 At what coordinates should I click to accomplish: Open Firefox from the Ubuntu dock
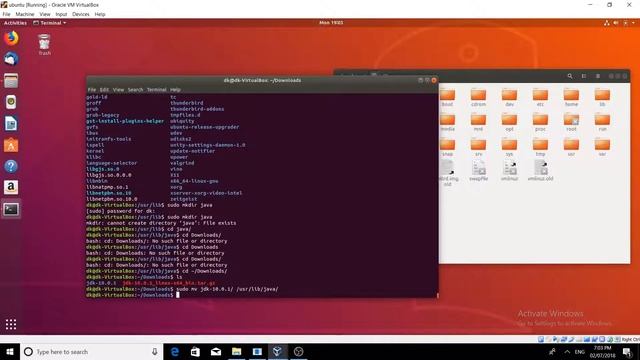[x=11, y=38]
